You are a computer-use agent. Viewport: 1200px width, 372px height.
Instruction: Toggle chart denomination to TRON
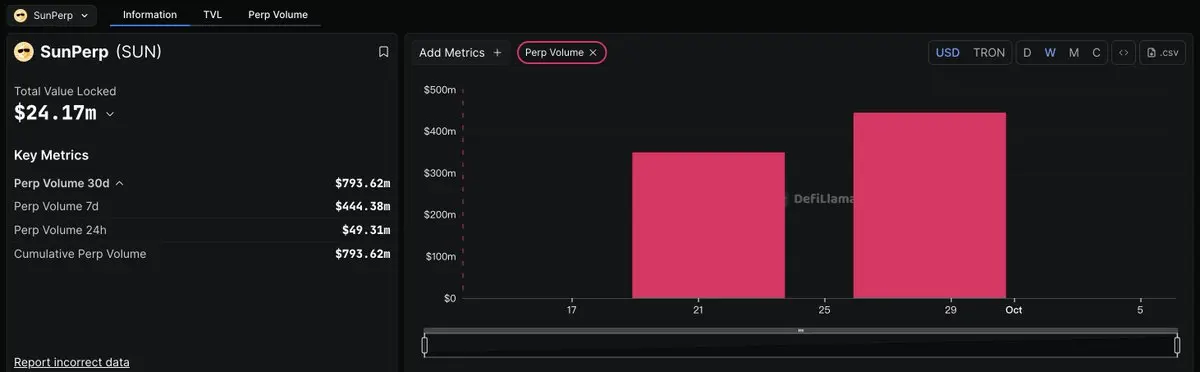click(989, 53)
